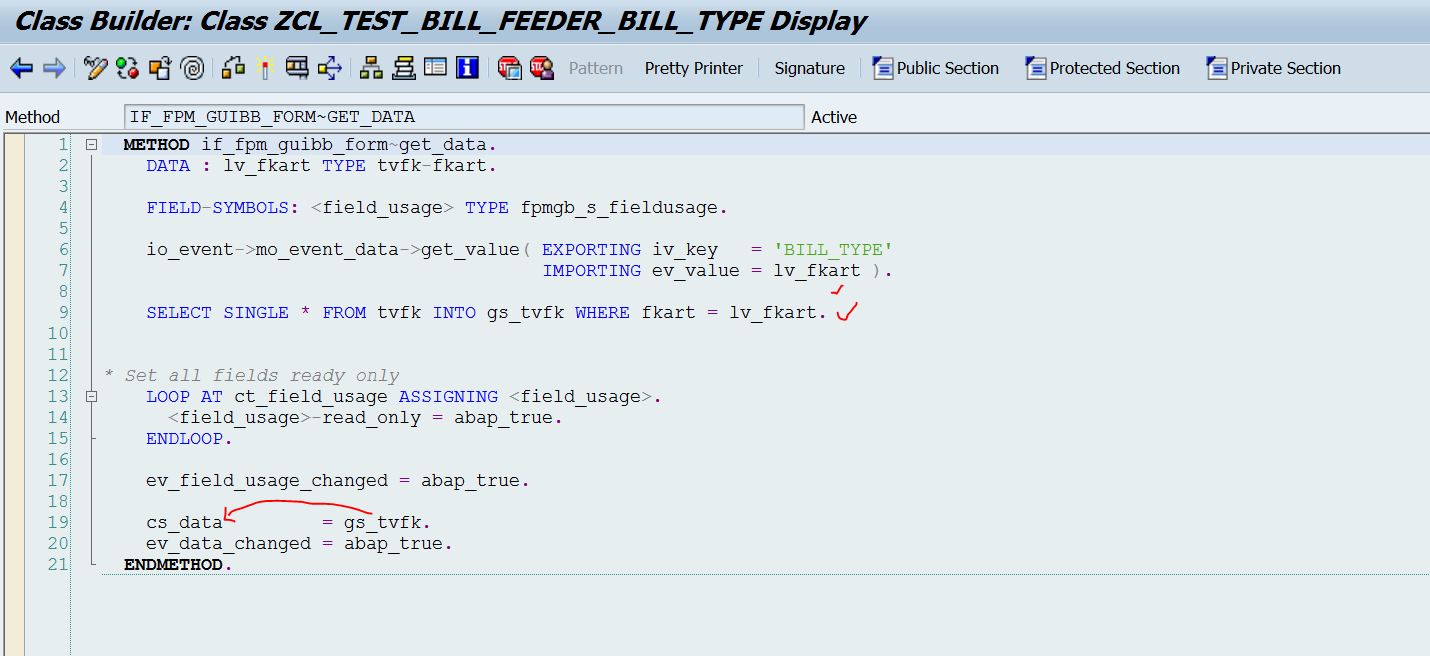
Task: Click the blue Back arrow icon
Action: 21,68
